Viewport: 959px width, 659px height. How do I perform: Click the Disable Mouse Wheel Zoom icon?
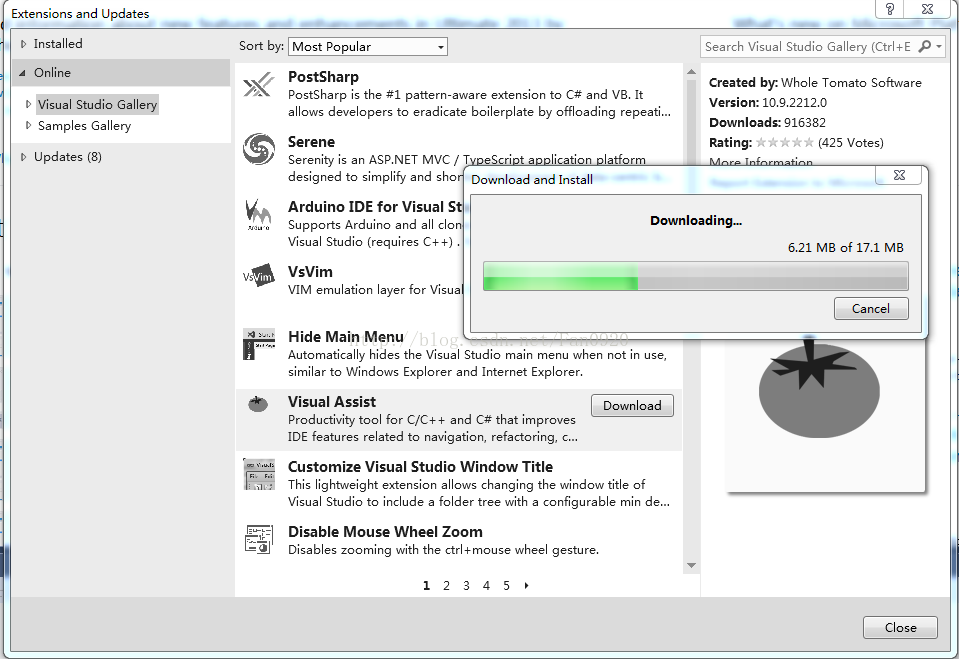(259, 539)
